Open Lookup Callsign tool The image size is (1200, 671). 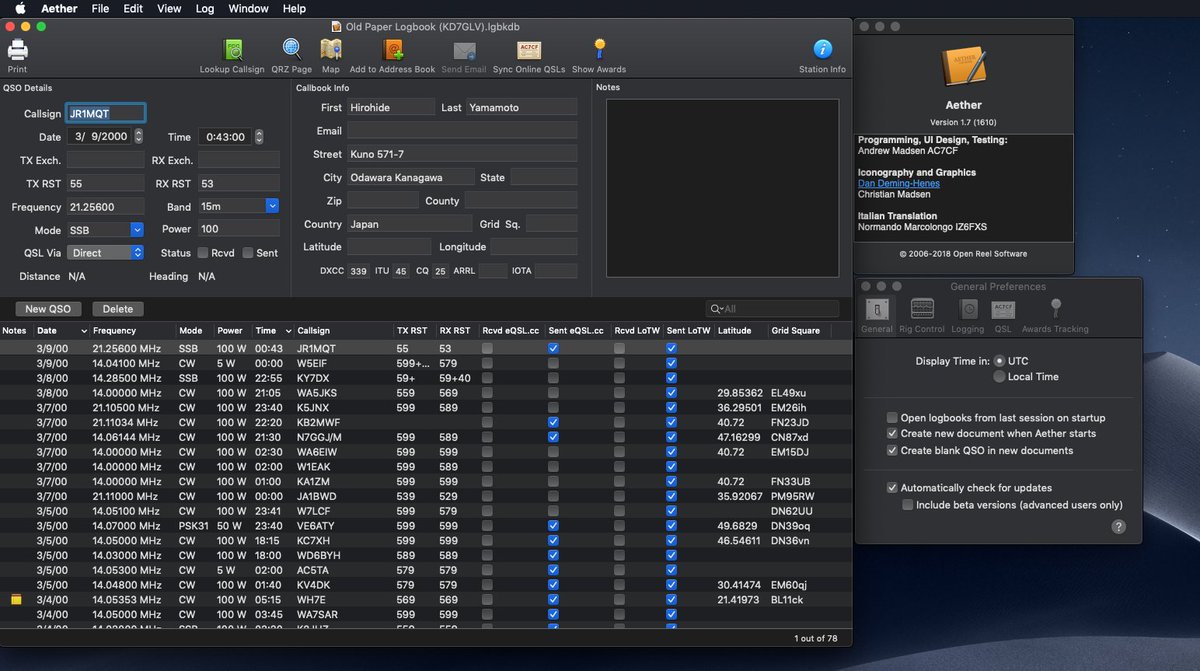232,50
